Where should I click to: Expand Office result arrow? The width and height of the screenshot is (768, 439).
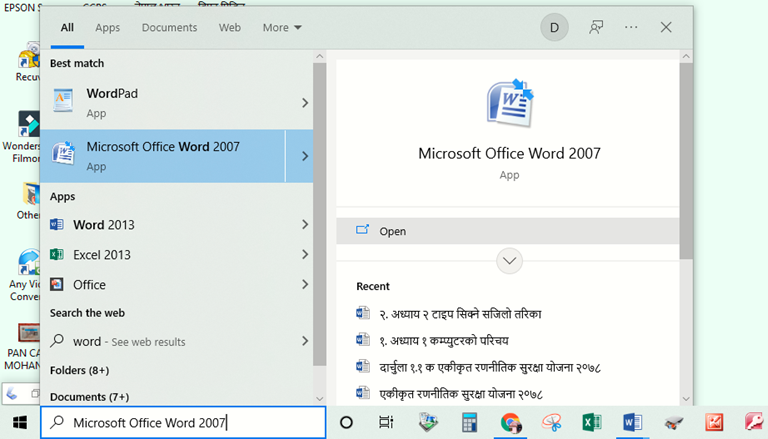305,284
